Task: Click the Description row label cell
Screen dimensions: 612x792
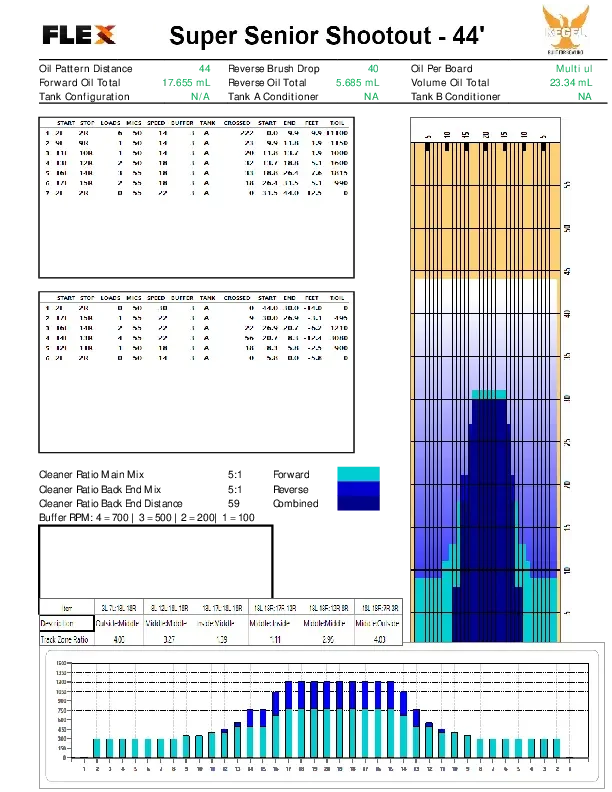Action: pyautogui.click(x=67, y=623)
